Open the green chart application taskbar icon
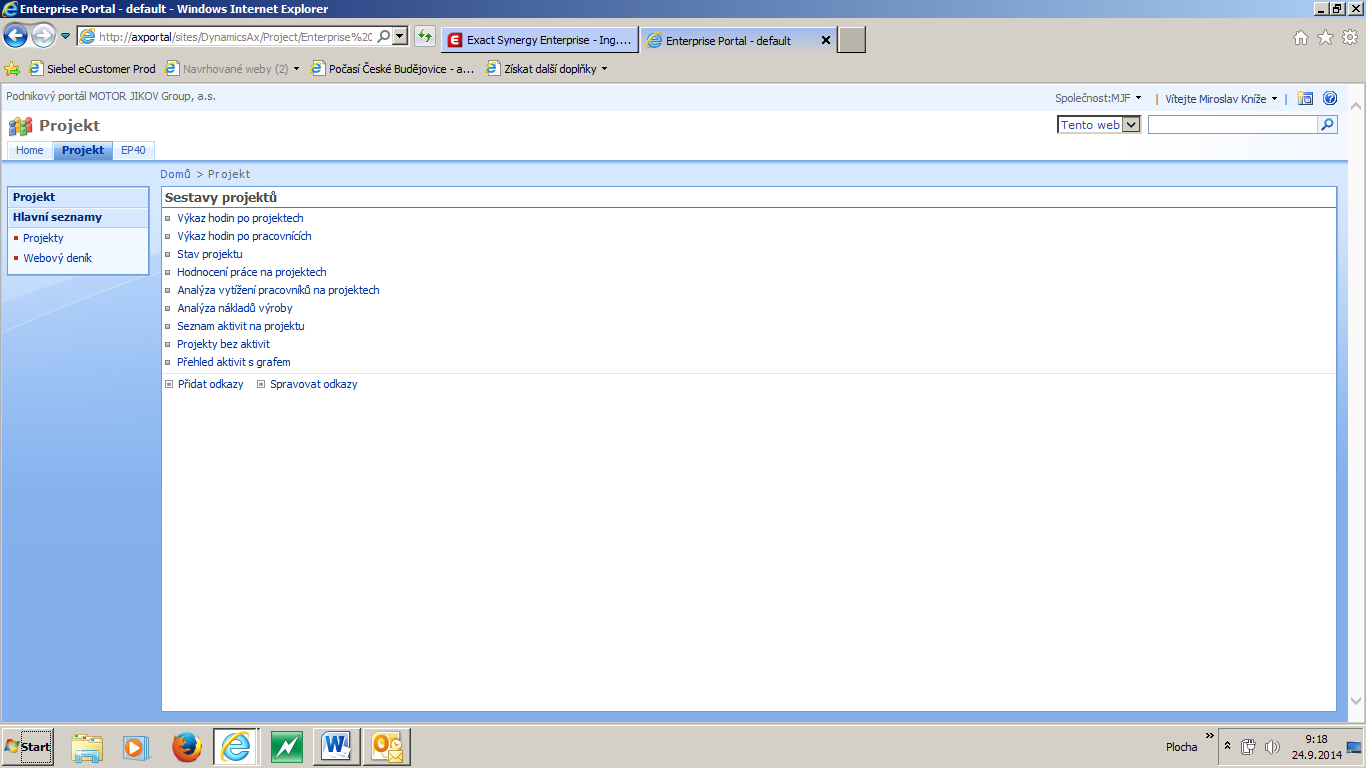This screenshot has width=1366, height=768. [287, 747]
